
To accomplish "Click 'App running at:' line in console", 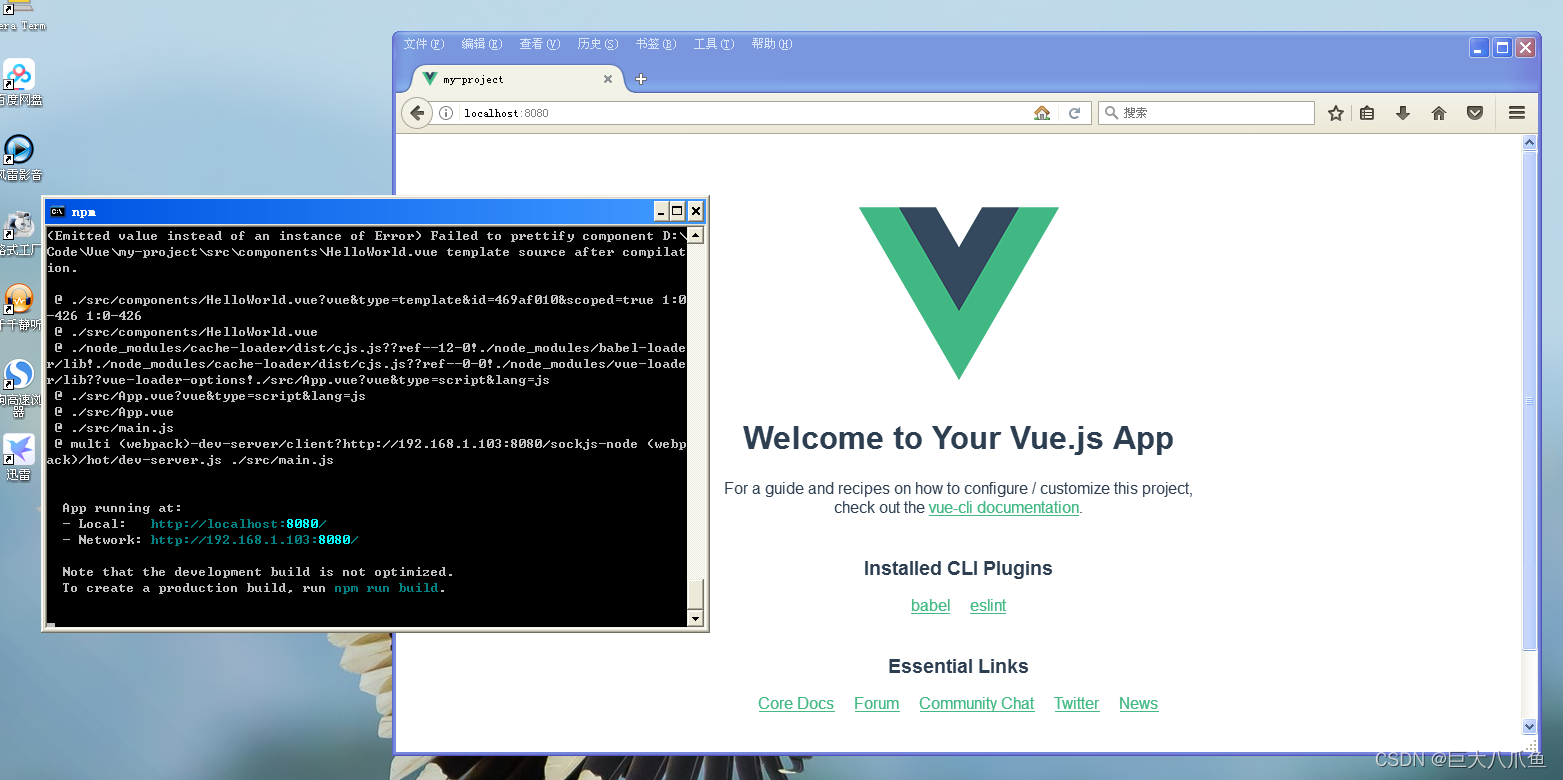I will tap(122, 508).
